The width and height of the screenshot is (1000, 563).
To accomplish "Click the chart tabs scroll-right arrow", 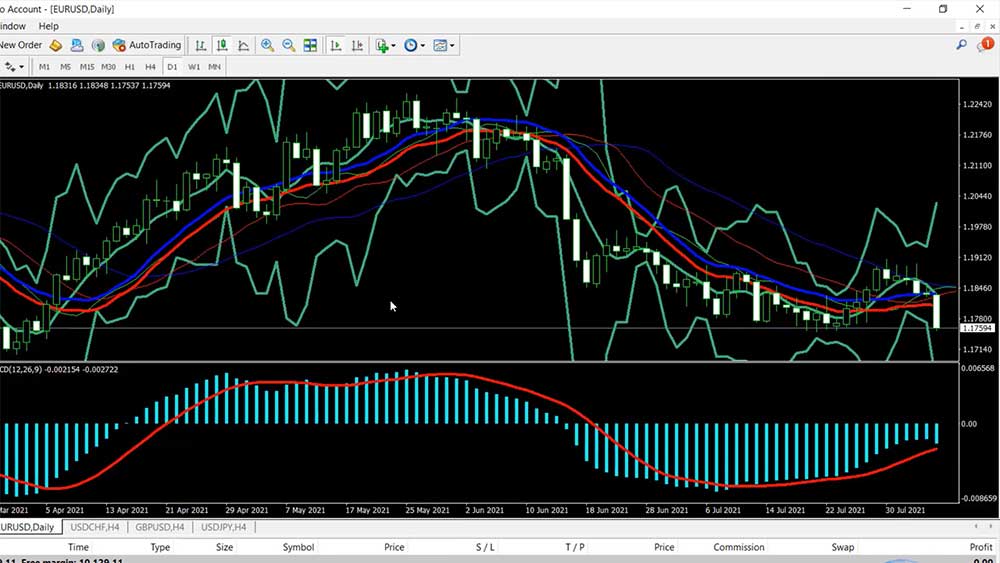I will 992,527.
